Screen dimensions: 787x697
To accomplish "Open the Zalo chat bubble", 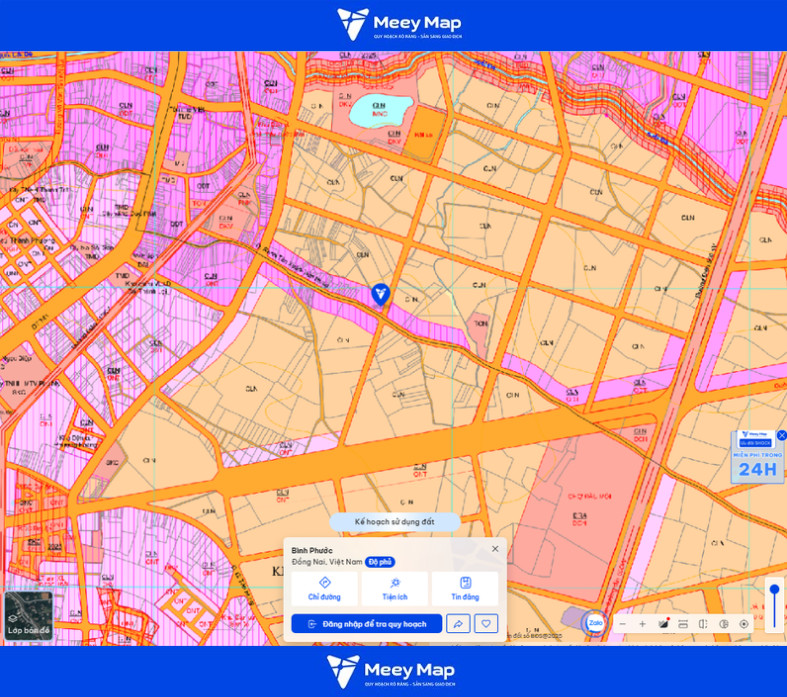I will click(x=595, y=623).
